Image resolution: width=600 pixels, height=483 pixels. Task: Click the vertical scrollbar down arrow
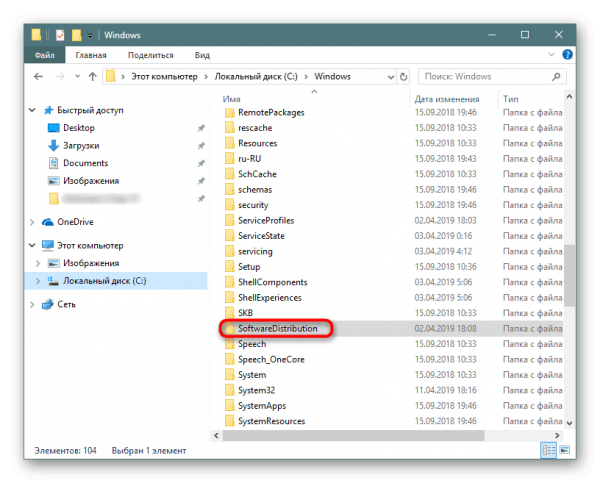(569, 423)
